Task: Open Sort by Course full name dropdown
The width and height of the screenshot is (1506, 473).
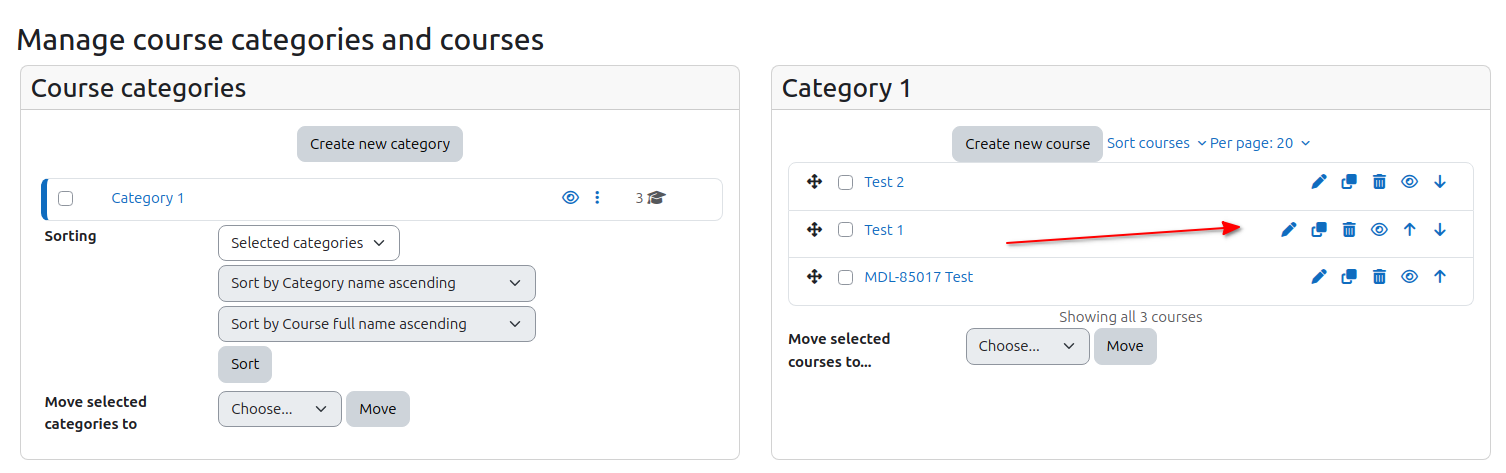Action: 377,324
